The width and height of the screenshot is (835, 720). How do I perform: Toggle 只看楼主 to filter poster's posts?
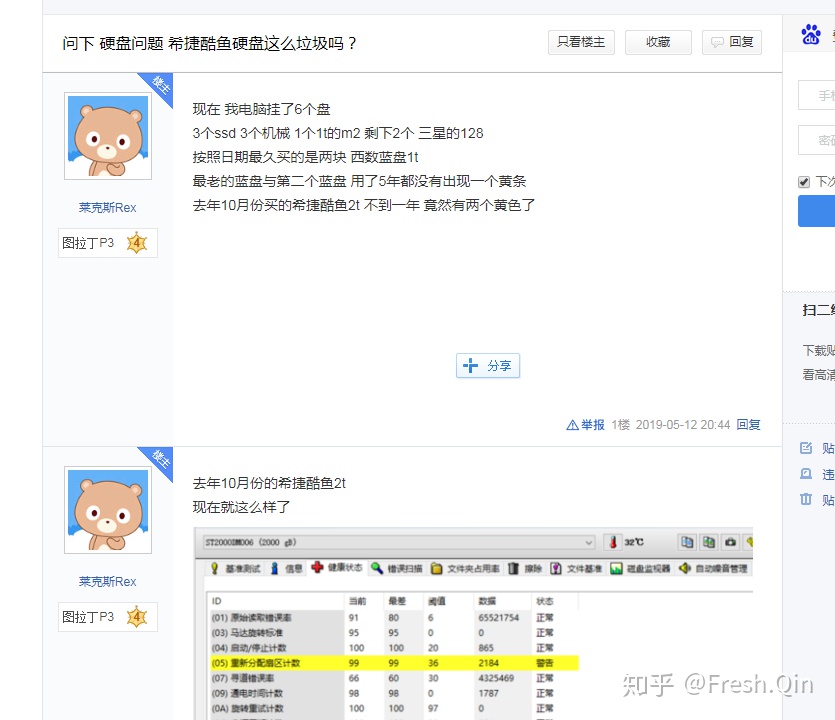click(581, 42)
